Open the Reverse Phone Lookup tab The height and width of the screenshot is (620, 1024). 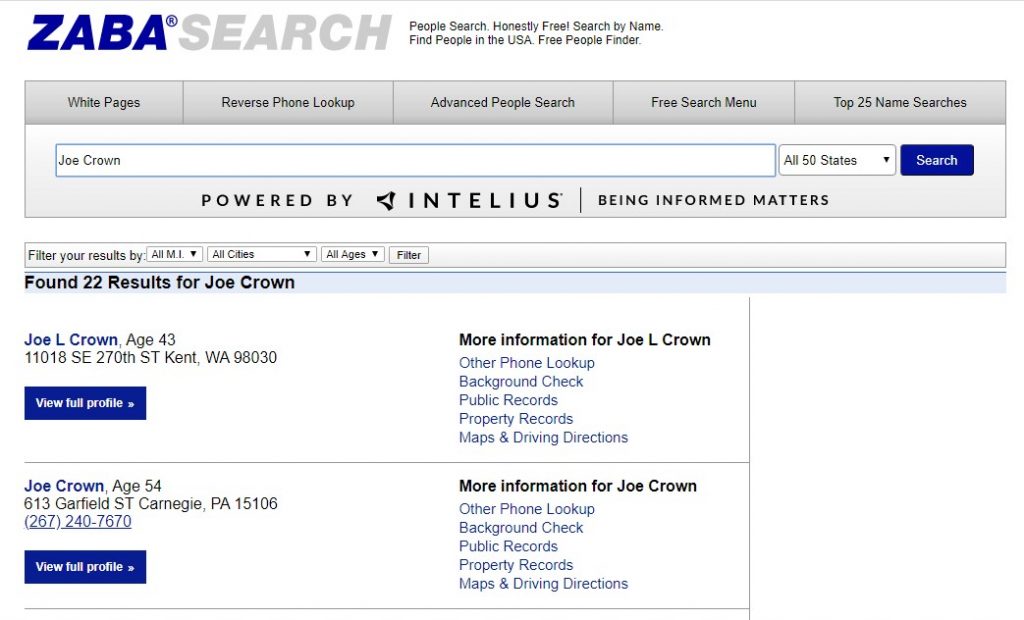click(x=288, y=102)
